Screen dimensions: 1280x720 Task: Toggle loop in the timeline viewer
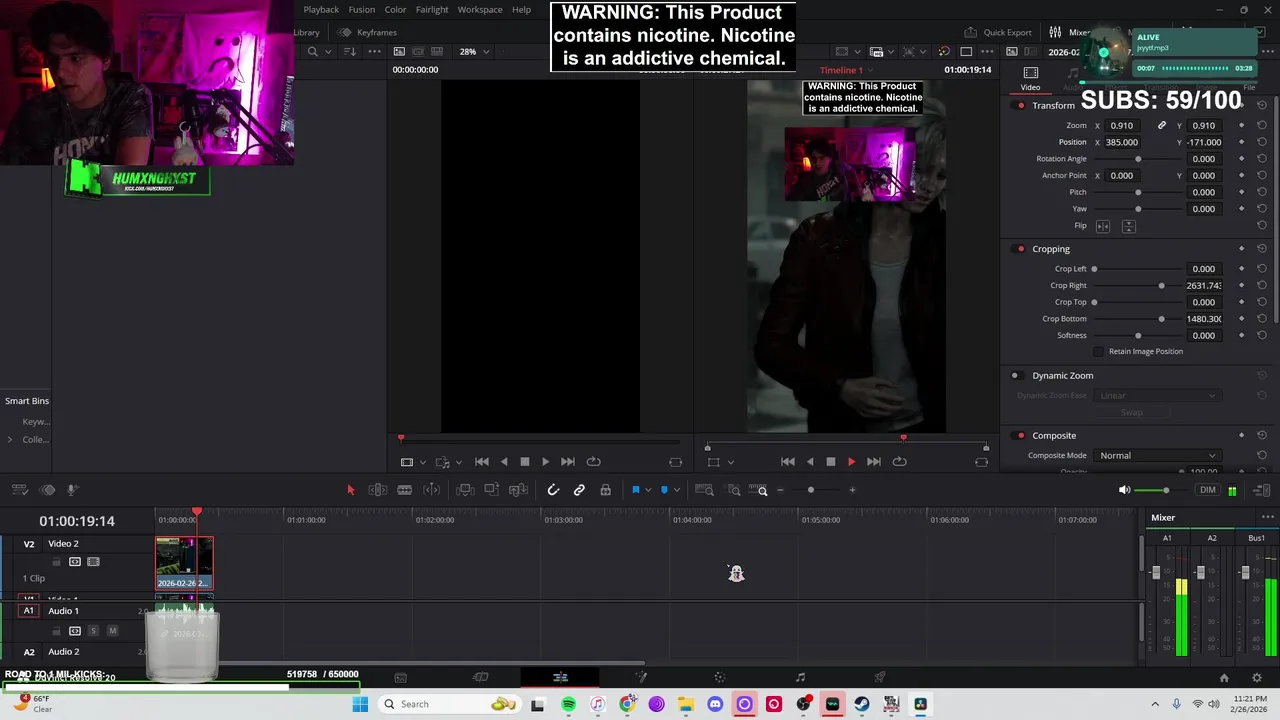pyautogui.click(x=899, y=462)
